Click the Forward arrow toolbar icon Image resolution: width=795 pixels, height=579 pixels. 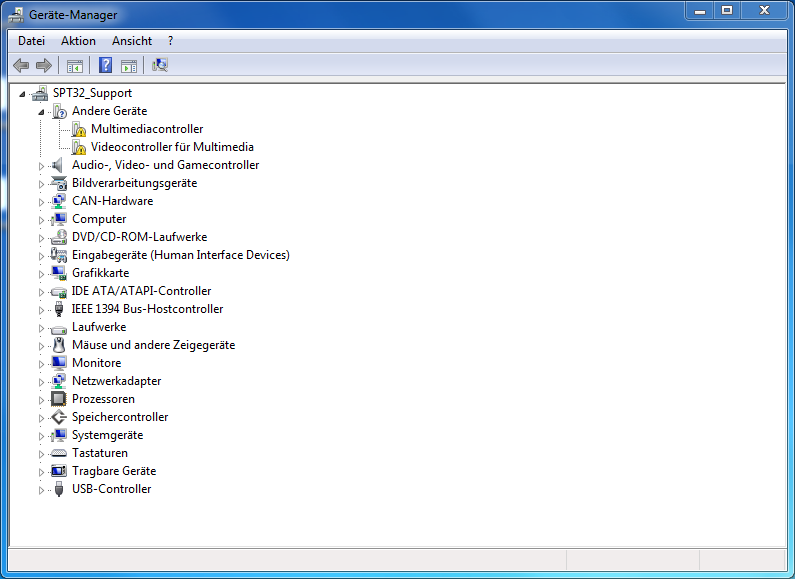click(x=43, y=66)
